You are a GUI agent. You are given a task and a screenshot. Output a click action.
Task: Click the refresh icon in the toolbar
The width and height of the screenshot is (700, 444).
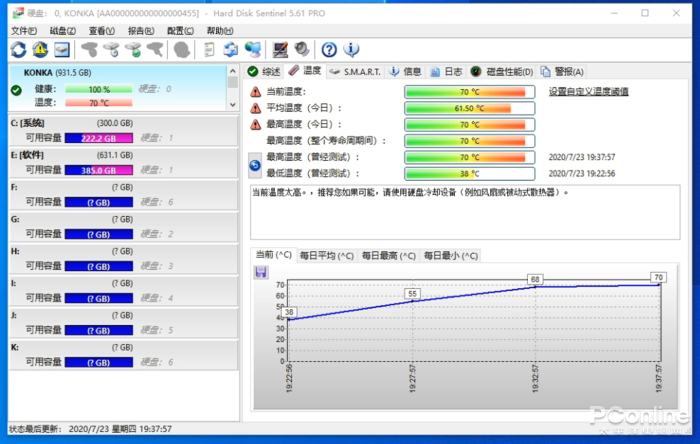coord(18,49)
